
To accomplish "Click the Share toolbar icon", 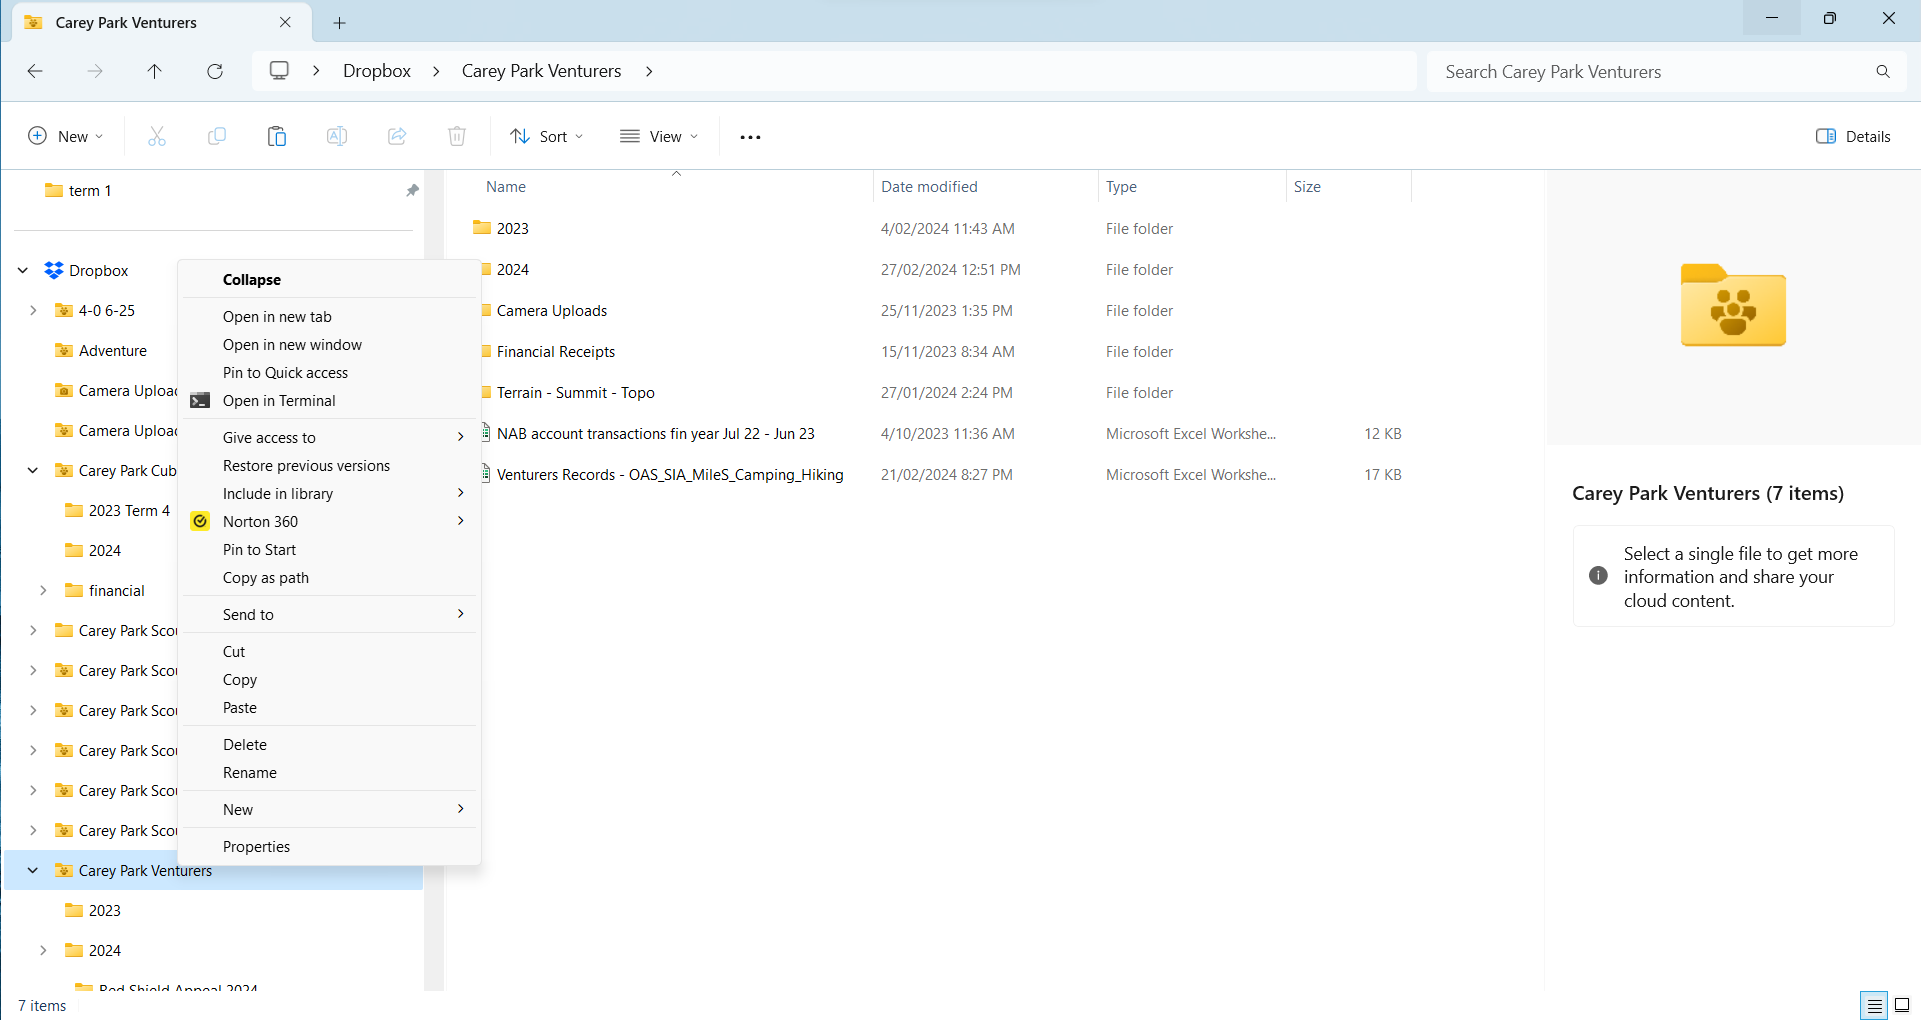I will point(397,136).
